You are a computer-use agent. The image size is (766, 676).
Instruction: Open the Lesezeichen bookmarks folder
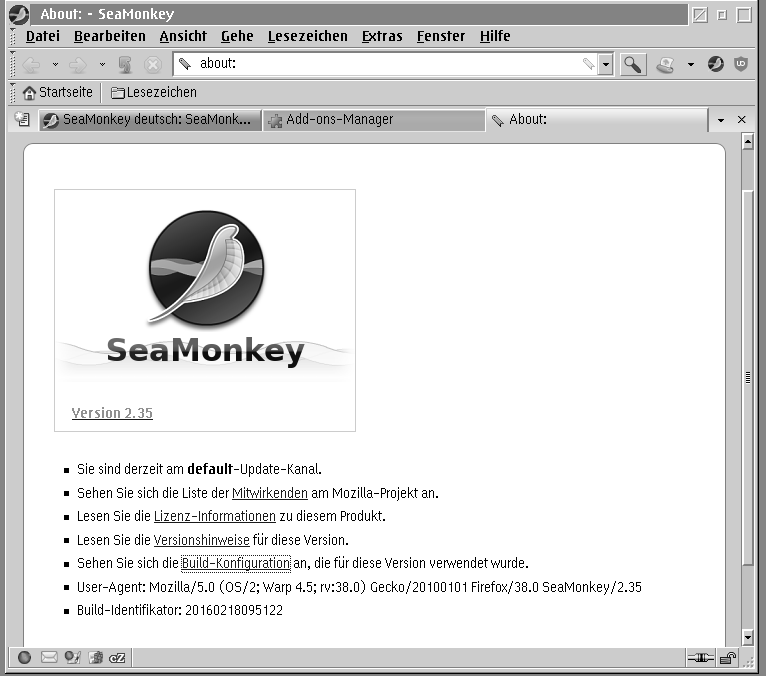click(x=153, y=92)
